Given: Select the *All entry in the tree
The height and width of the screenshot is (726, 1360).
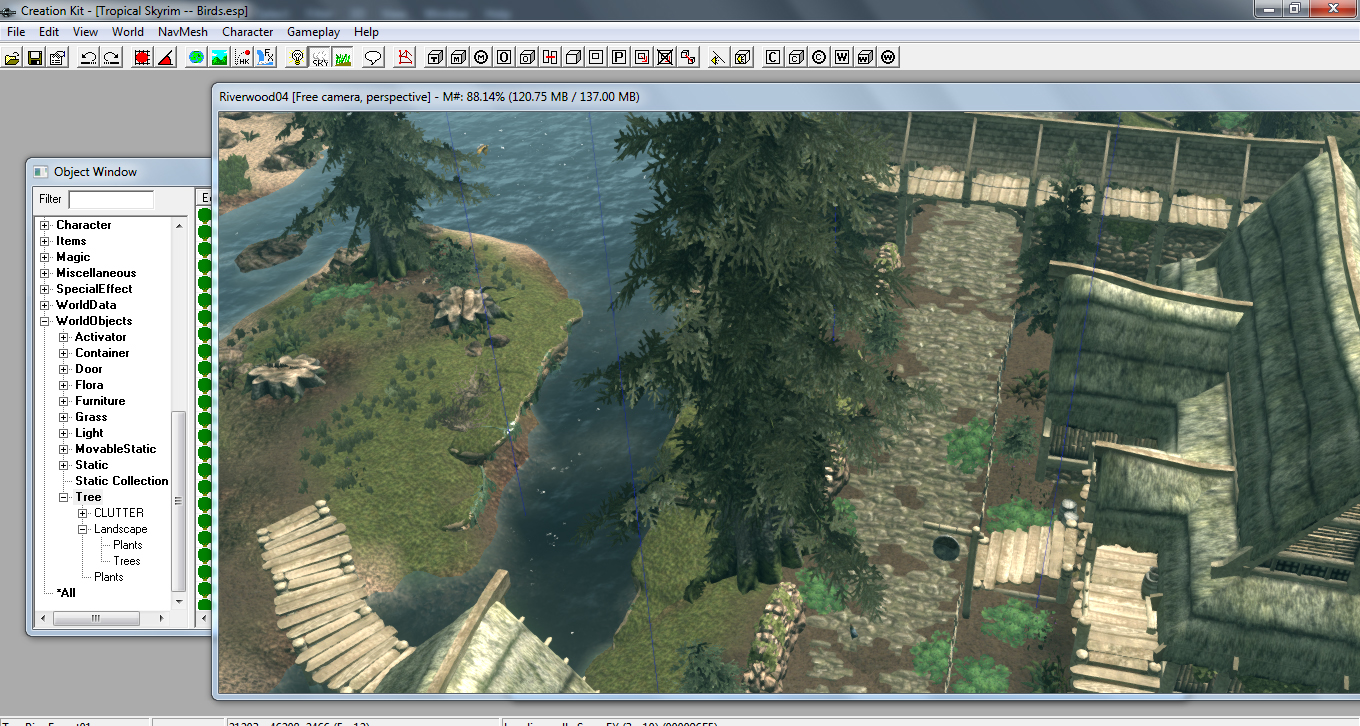Looking at the screenshot, I should point(66,593).
